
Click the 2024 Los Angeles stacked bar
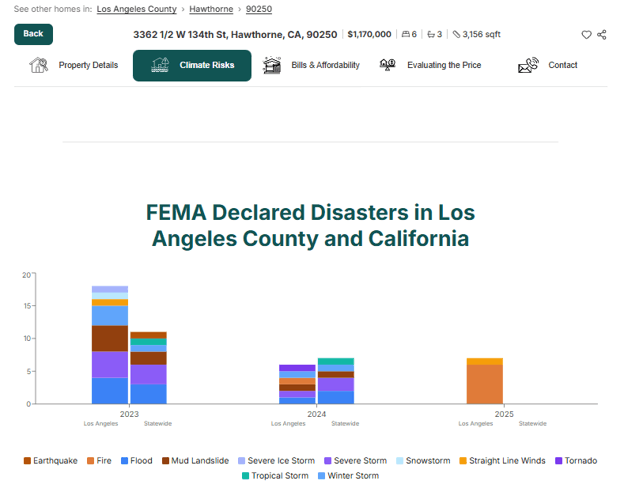(297, 385)
